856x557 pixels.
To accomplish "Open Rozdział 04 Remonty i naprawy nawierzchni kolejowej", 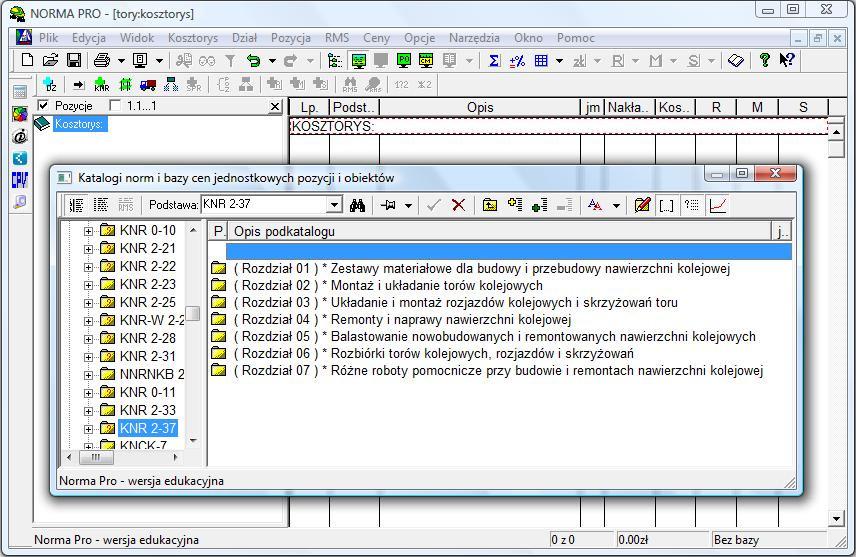I will pyautogui.click(x=402, y=319).
